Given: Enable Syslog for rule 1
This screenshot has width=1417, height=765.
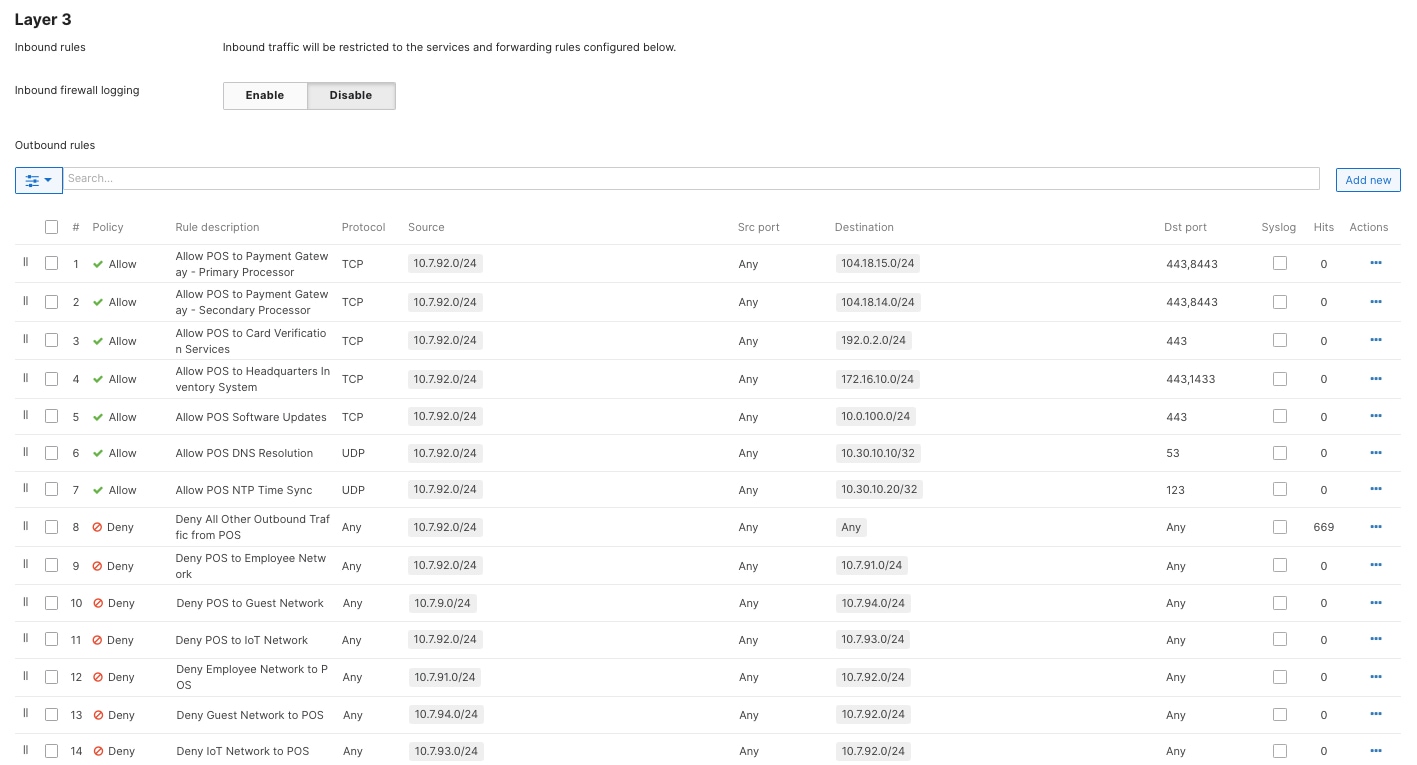Looking at the screenshot, I should 1279,262.
